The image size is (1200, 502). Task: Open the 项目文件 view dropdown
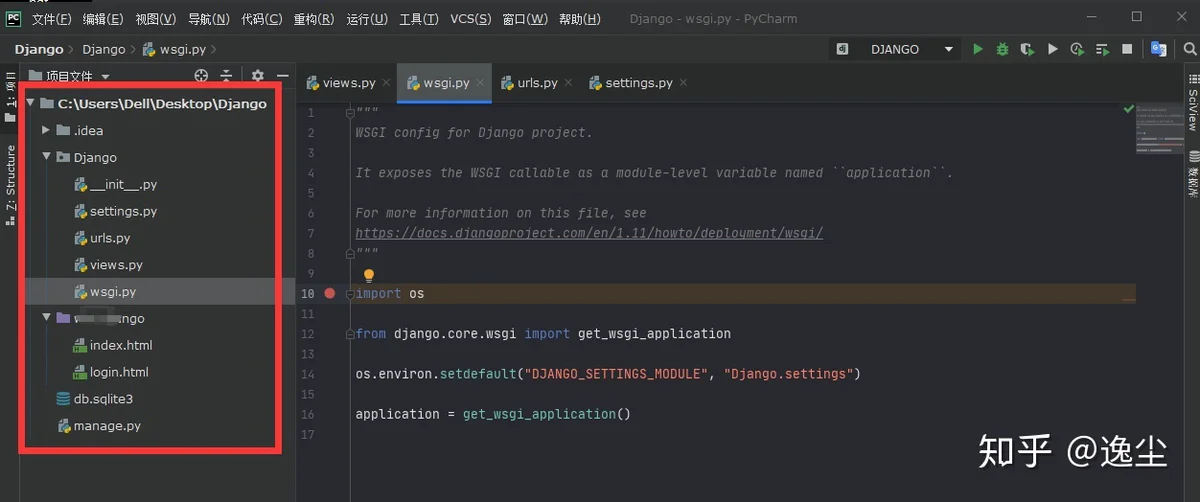105,76
